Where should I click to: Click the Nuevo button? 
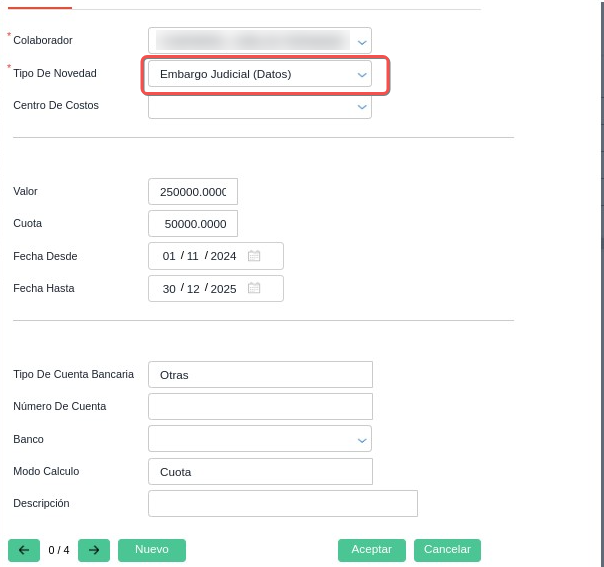(152, 550)
